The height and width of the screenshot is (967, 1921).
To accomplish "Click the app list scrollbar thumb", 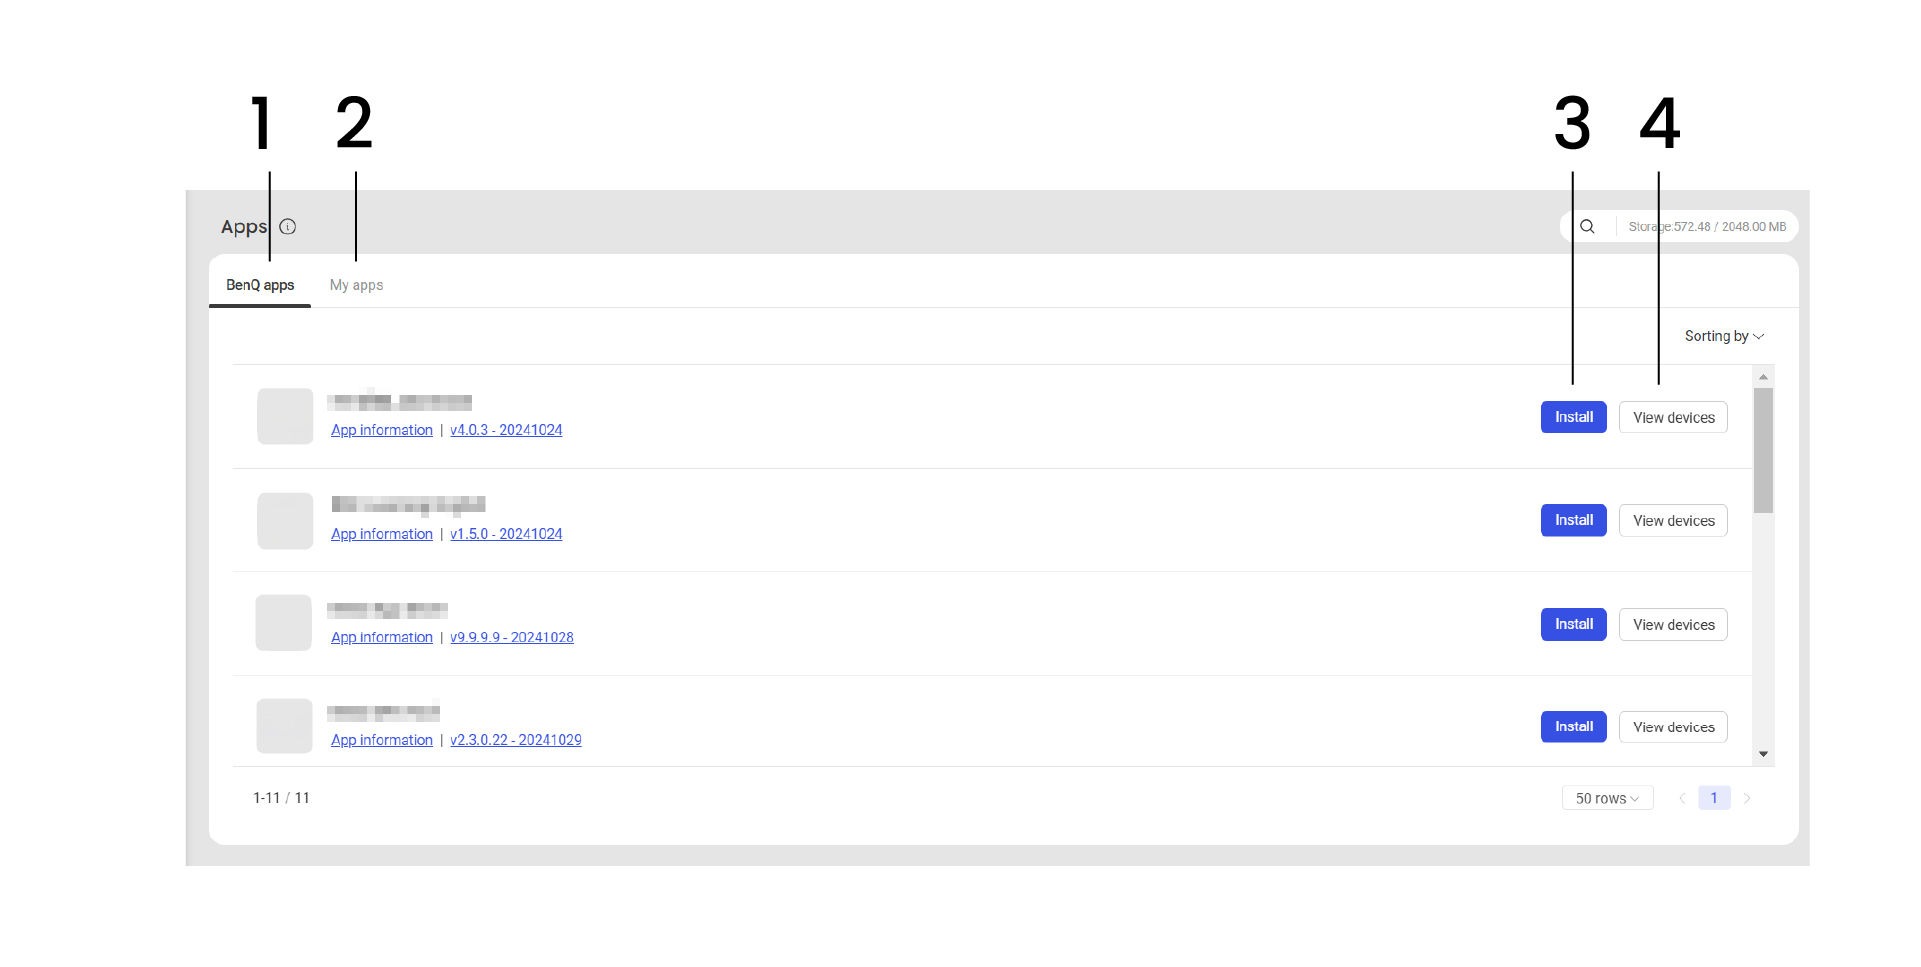I will click(x=1763, y=450).
